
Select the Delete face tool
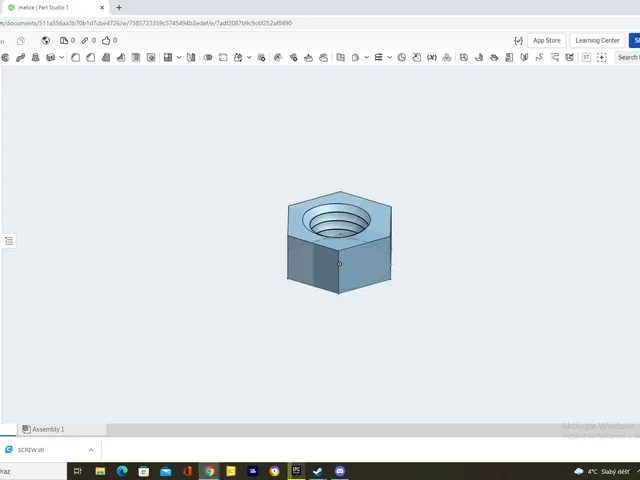(293, 58)
